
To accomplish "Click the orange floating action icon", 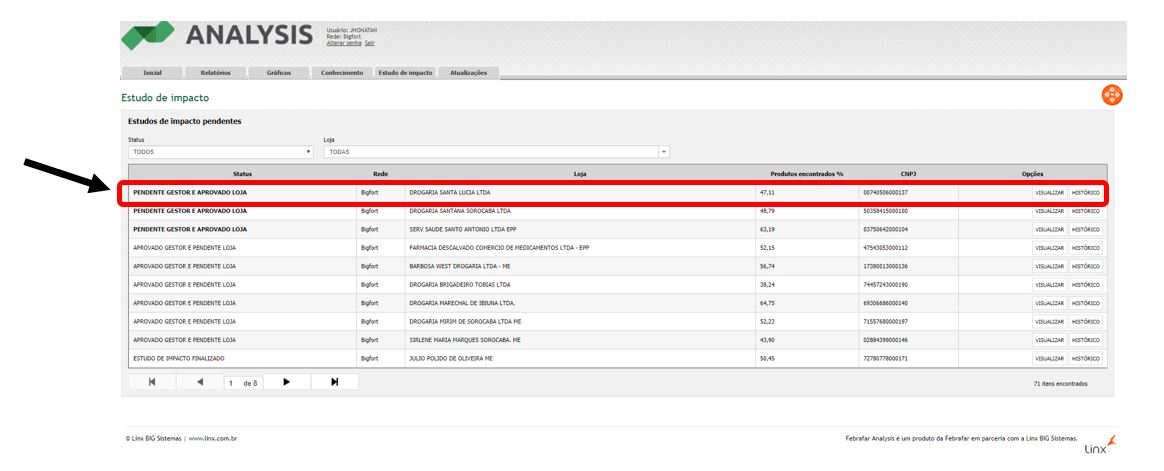I will click(x=1111, y=95).
